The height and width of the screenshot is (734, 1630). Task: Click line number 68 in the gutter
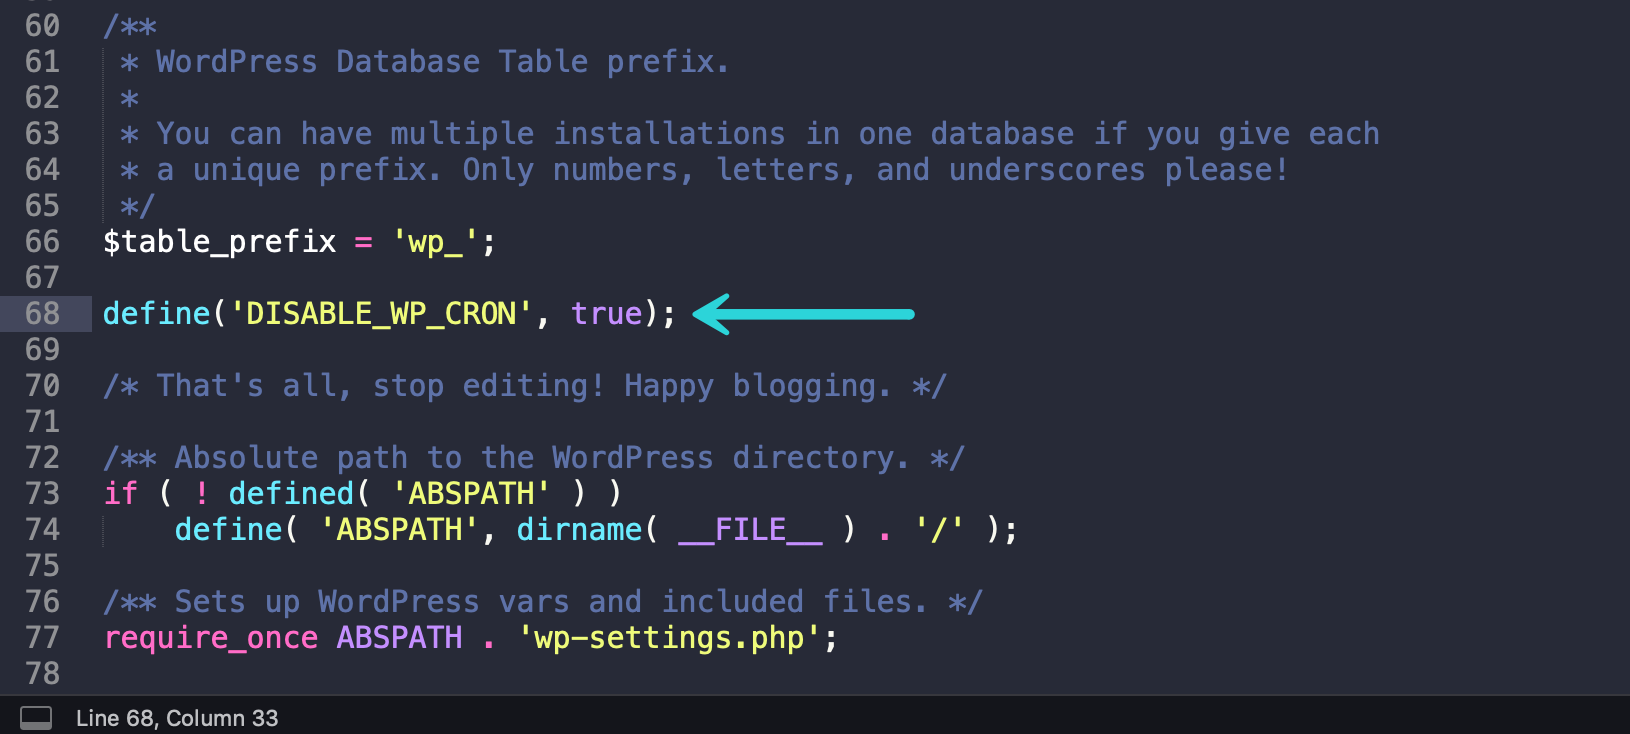click(x=43, y=314)
